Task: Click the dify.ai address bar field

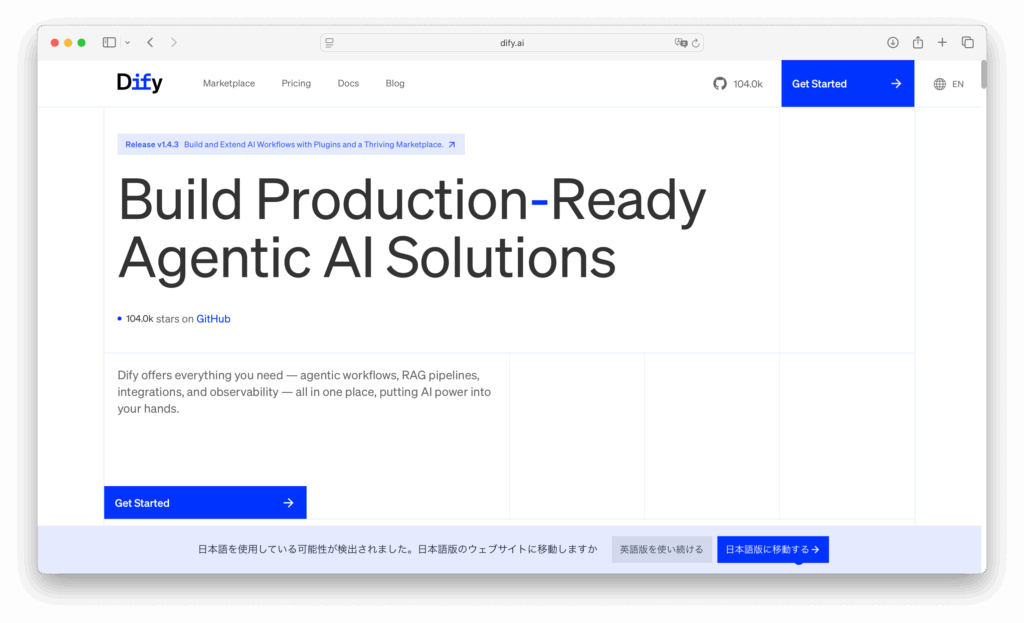Action: pyautogui.click(x=512, y=43)
